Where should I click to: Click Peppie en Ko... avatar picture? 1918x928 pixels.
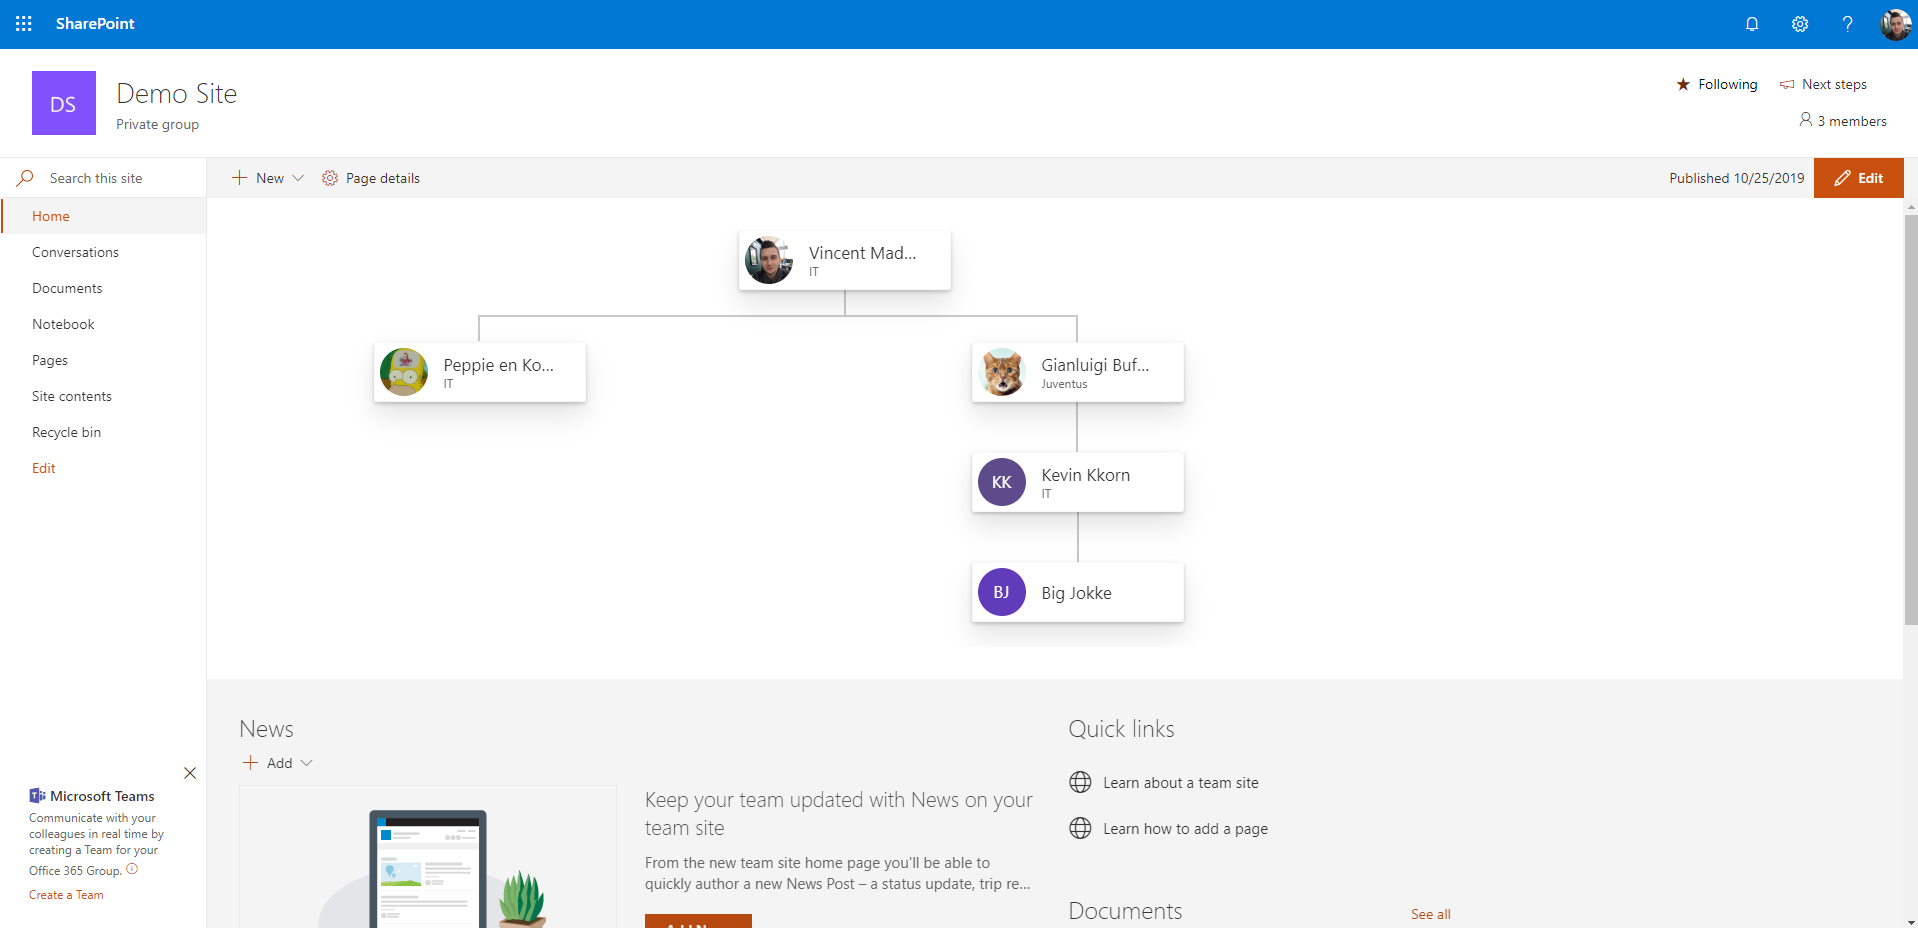(404, 372)
